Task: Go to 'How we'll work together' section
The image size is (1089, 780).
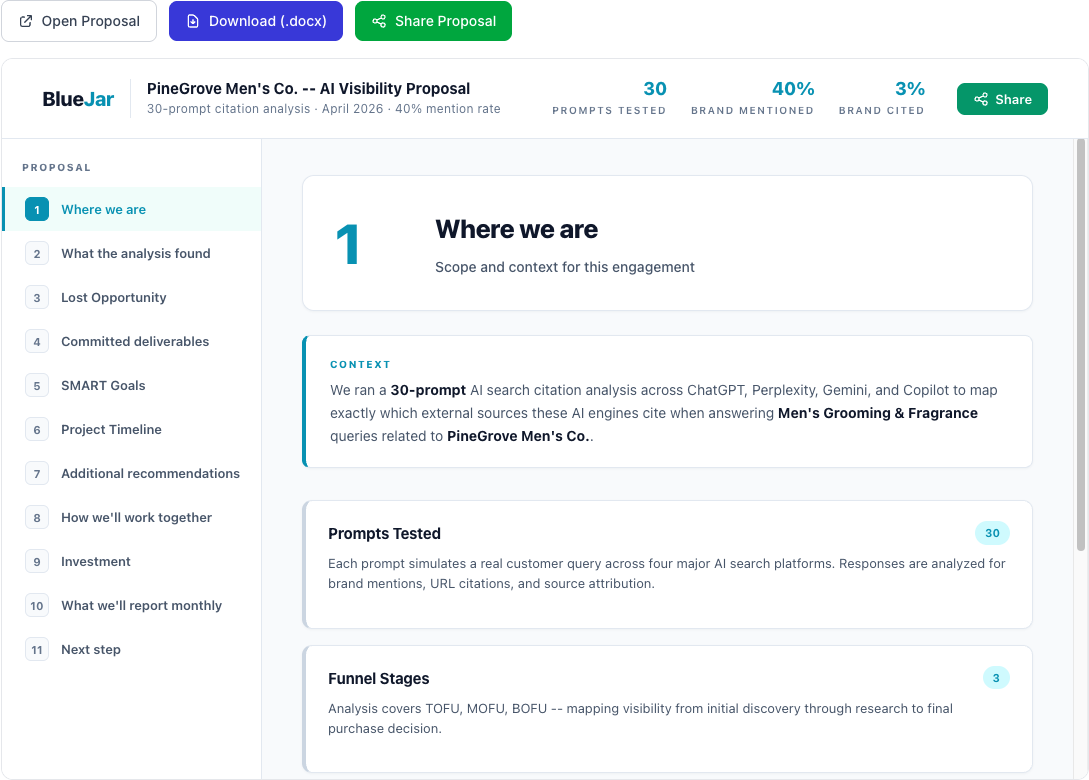Action: 132,517
